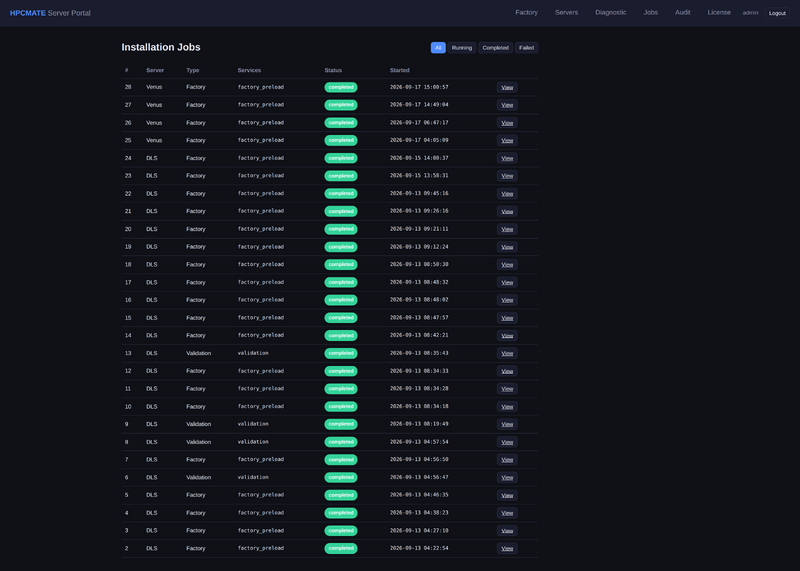Click the Type column header
This screenshot has height=571, width=800.
coord(192,70)
